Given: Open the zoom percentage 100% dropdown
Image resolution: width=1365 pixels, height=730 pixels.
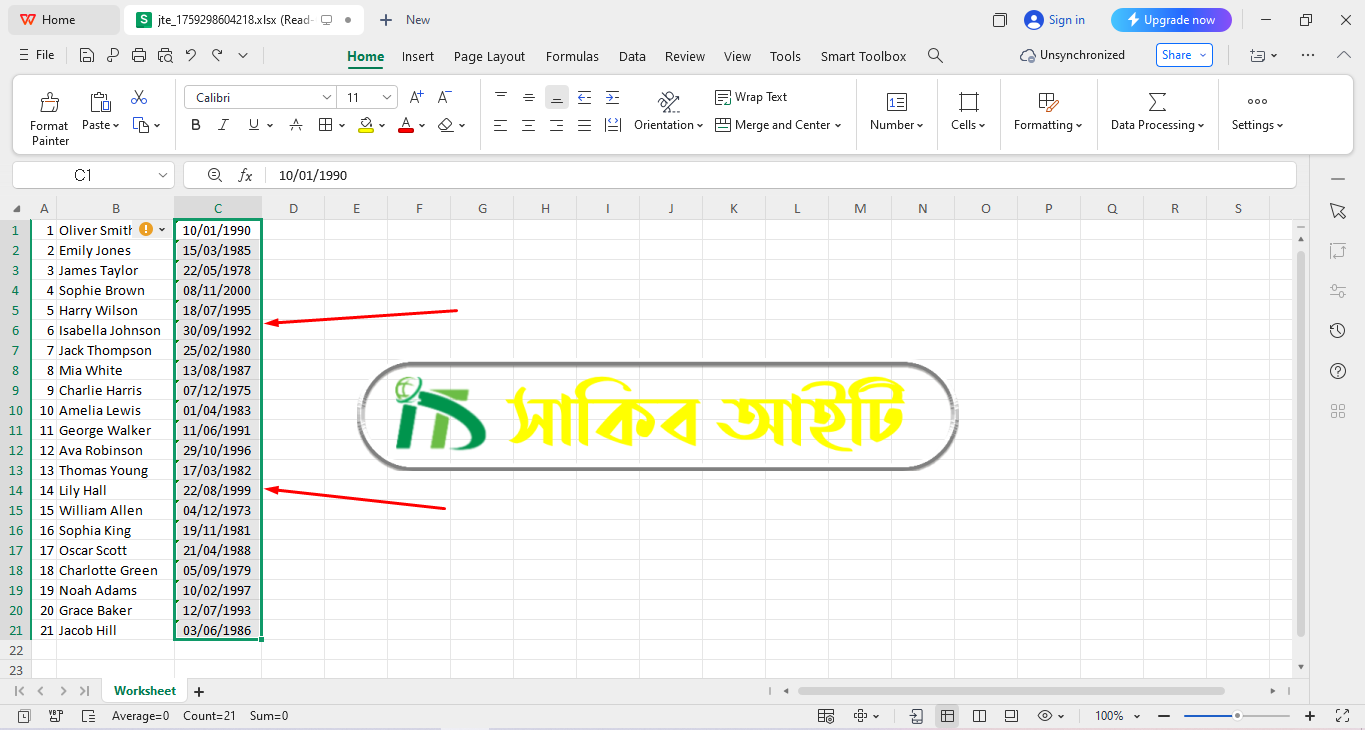Looking at the screenshot, I should coord(1115,716).
